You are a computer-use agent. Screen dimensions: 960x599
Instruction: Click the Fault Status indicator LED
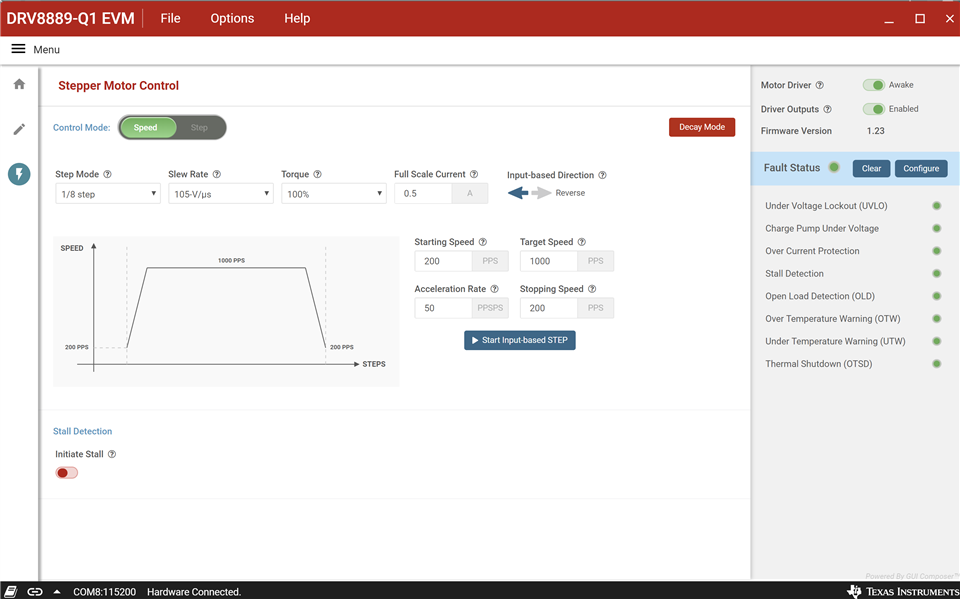point(833,167)
